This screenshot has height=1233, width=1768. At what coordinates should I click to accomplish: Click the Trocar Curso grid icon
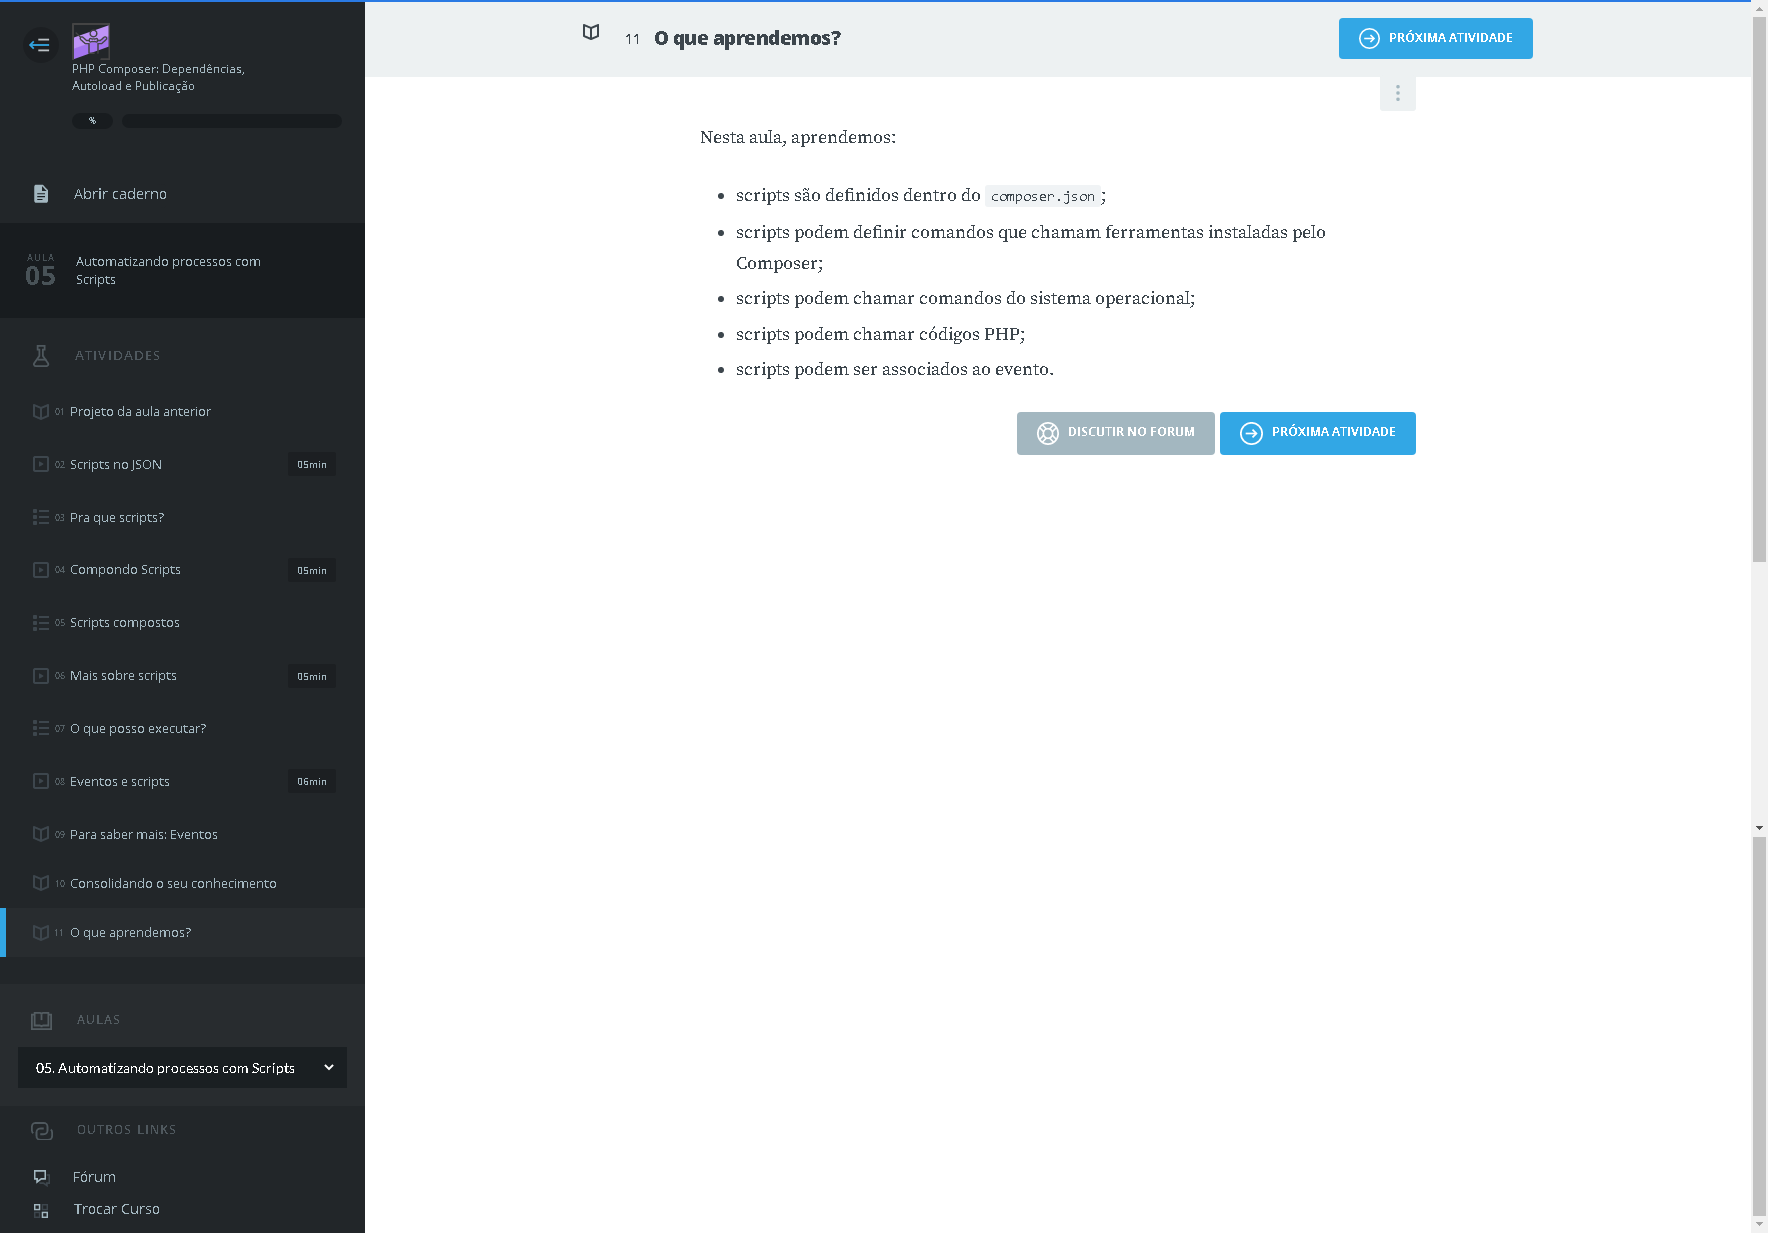click(41, 1210)
